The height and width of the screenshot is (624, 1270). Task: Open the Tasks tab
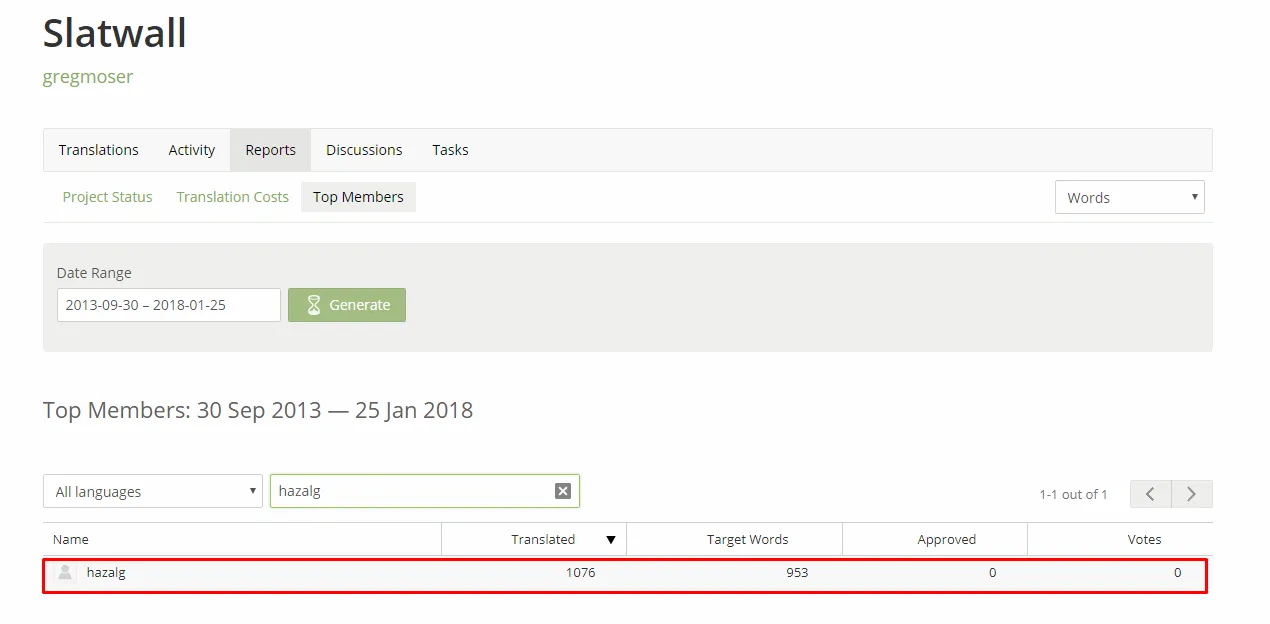pyautogui.click(x=450, y=150)
